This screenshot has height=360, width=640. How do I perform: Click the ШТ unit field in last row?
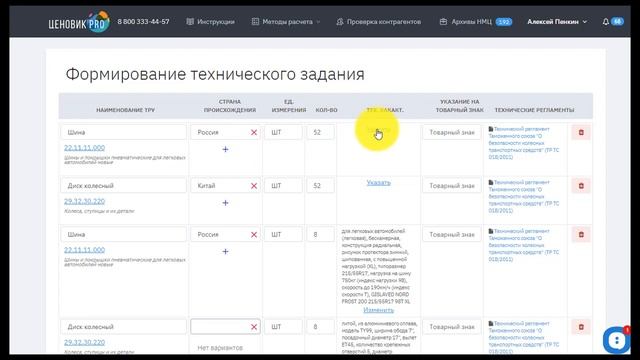(283, 327)
